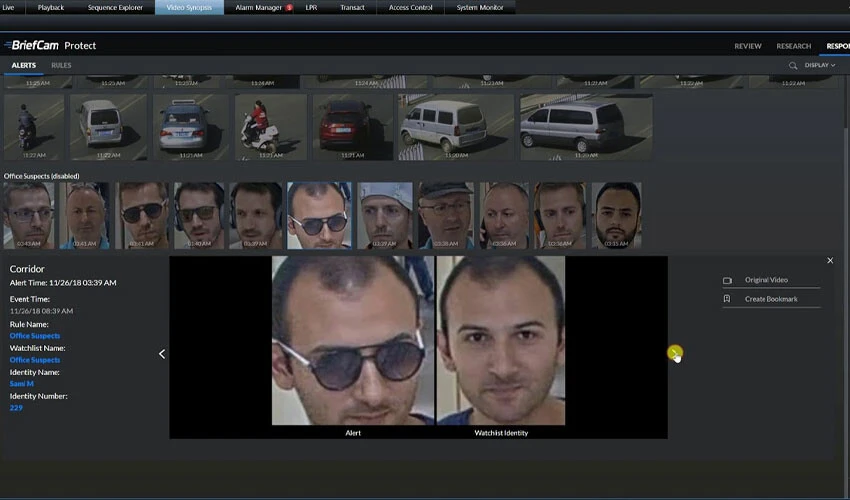The width and height of the screenshot is (850, 500).
Task: Click the Identity Number 229 link
Action: (x=16, y=408)
